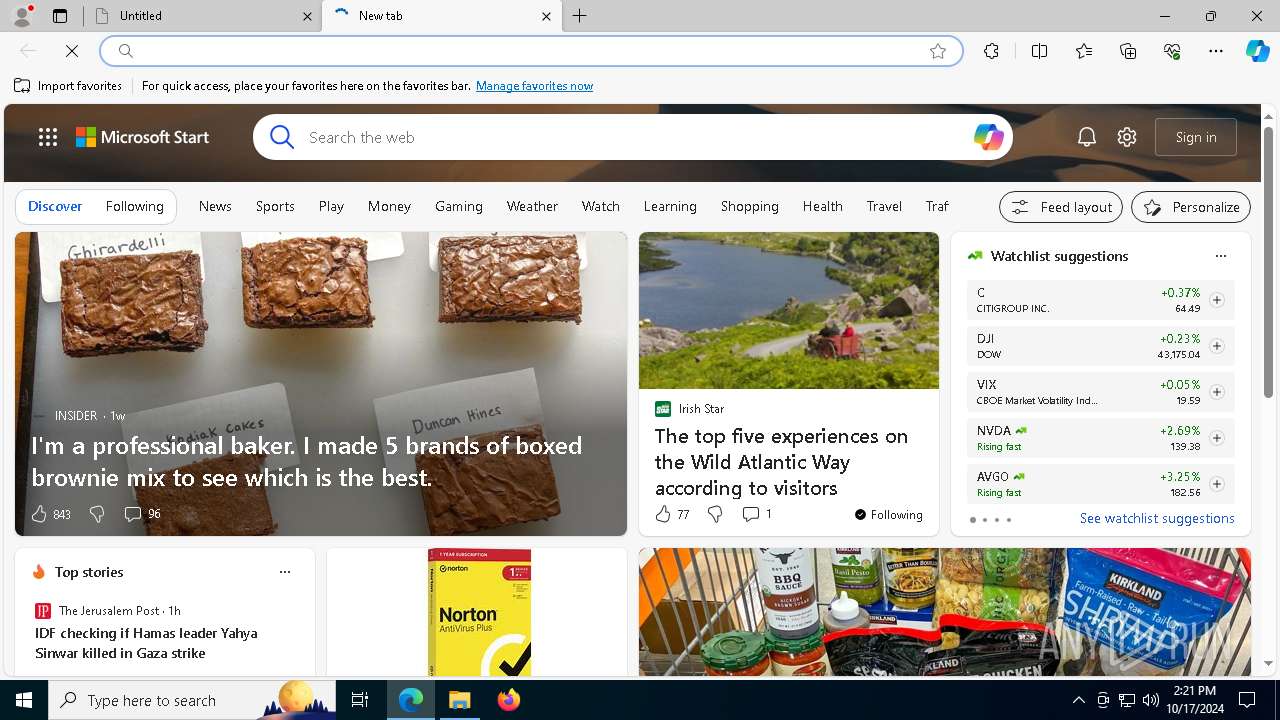1280x720 pixels.
Task: Open the Microsoft apps grid launcher
Action: pyautogui.click(x=48, y=137)
